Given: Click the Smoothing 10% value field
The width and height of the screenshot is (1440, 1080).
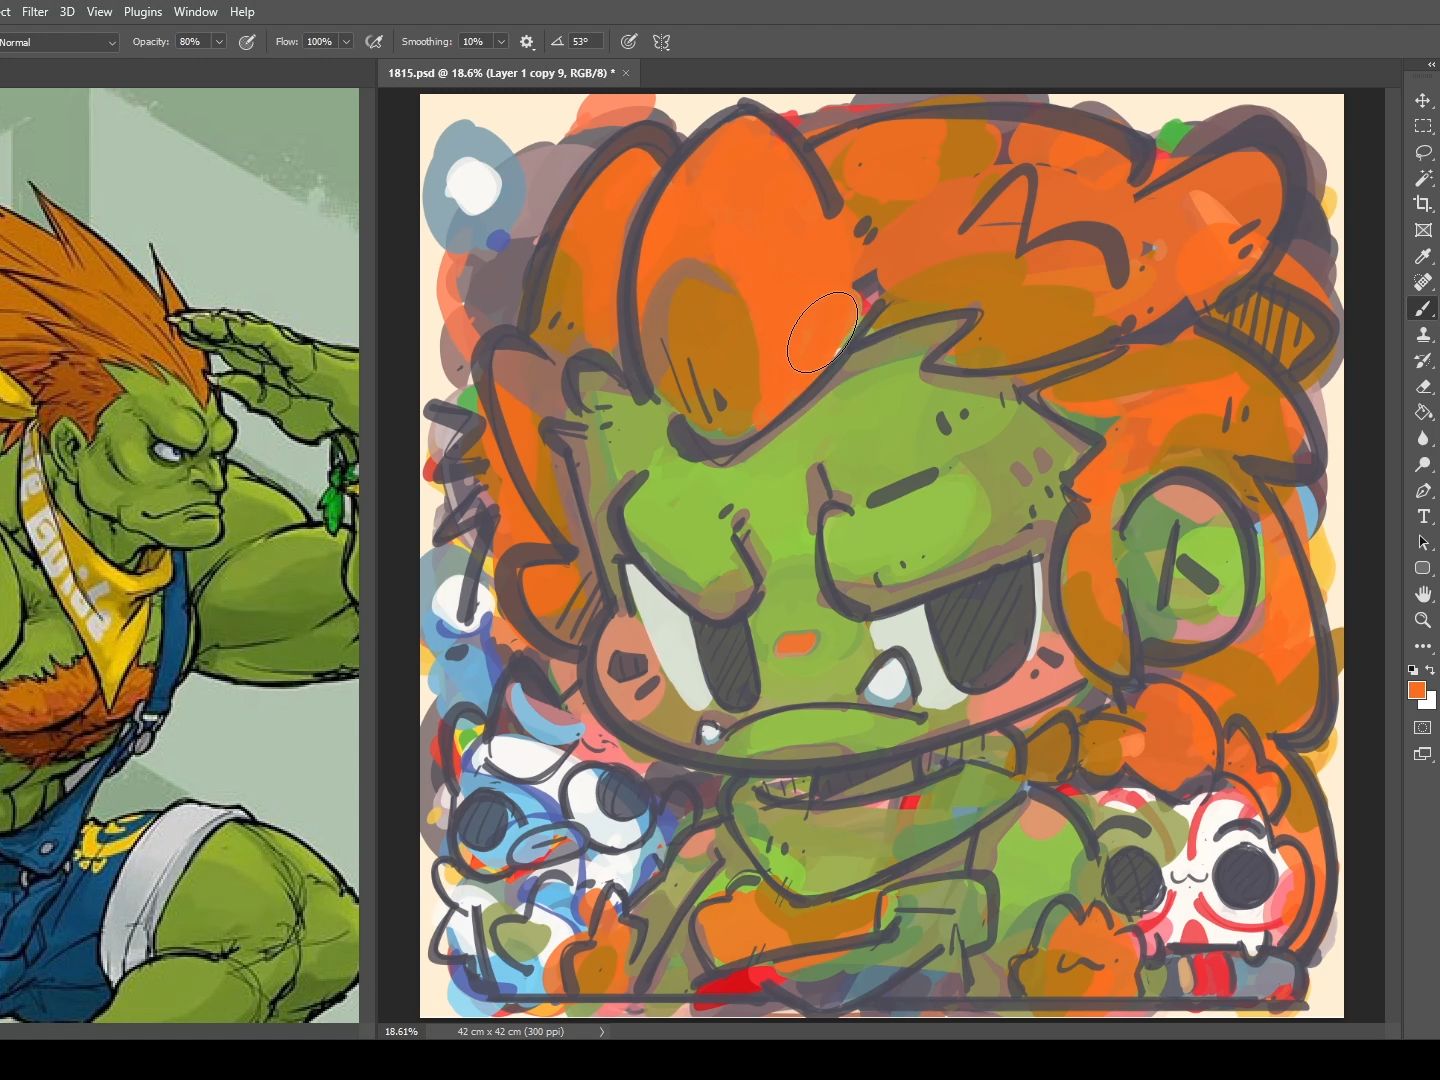Looking at the screenshot, I should [x=476, y=42].
